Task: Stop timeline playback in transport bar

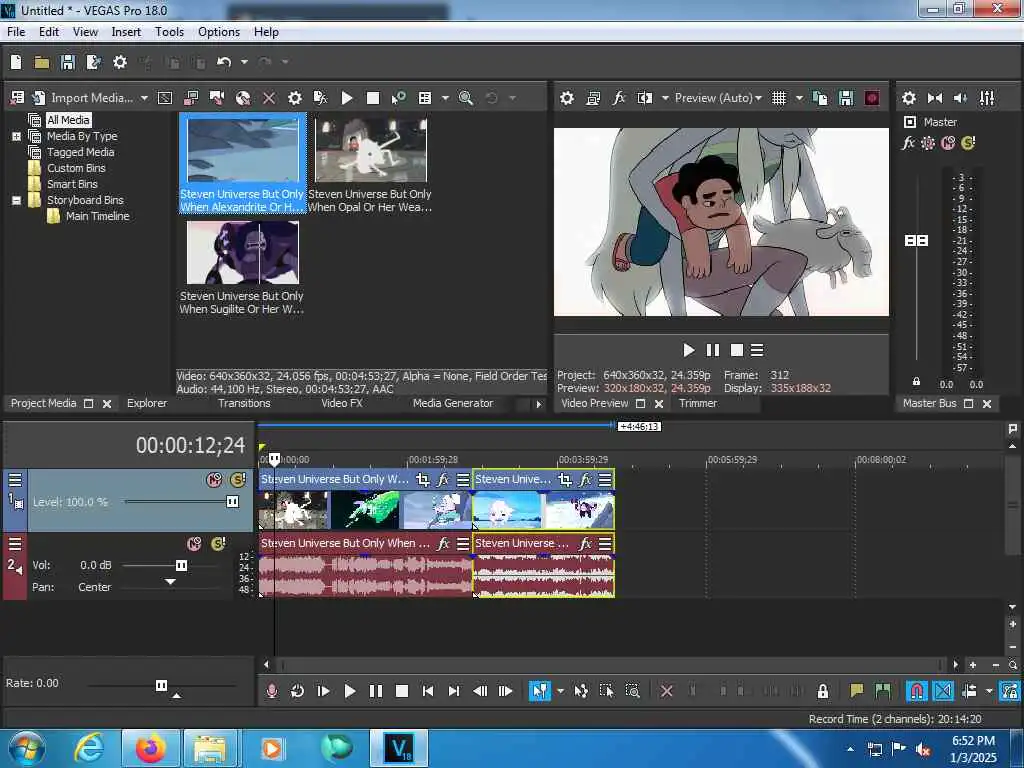Action: point(402,691)
